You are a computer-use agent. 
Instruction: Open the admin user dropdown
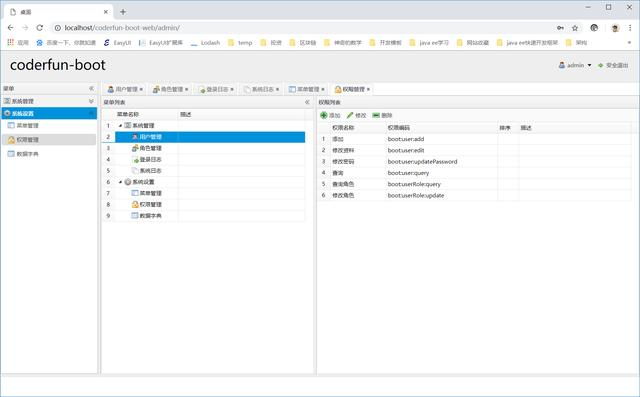pyautogui.click(x=575, y=65)
